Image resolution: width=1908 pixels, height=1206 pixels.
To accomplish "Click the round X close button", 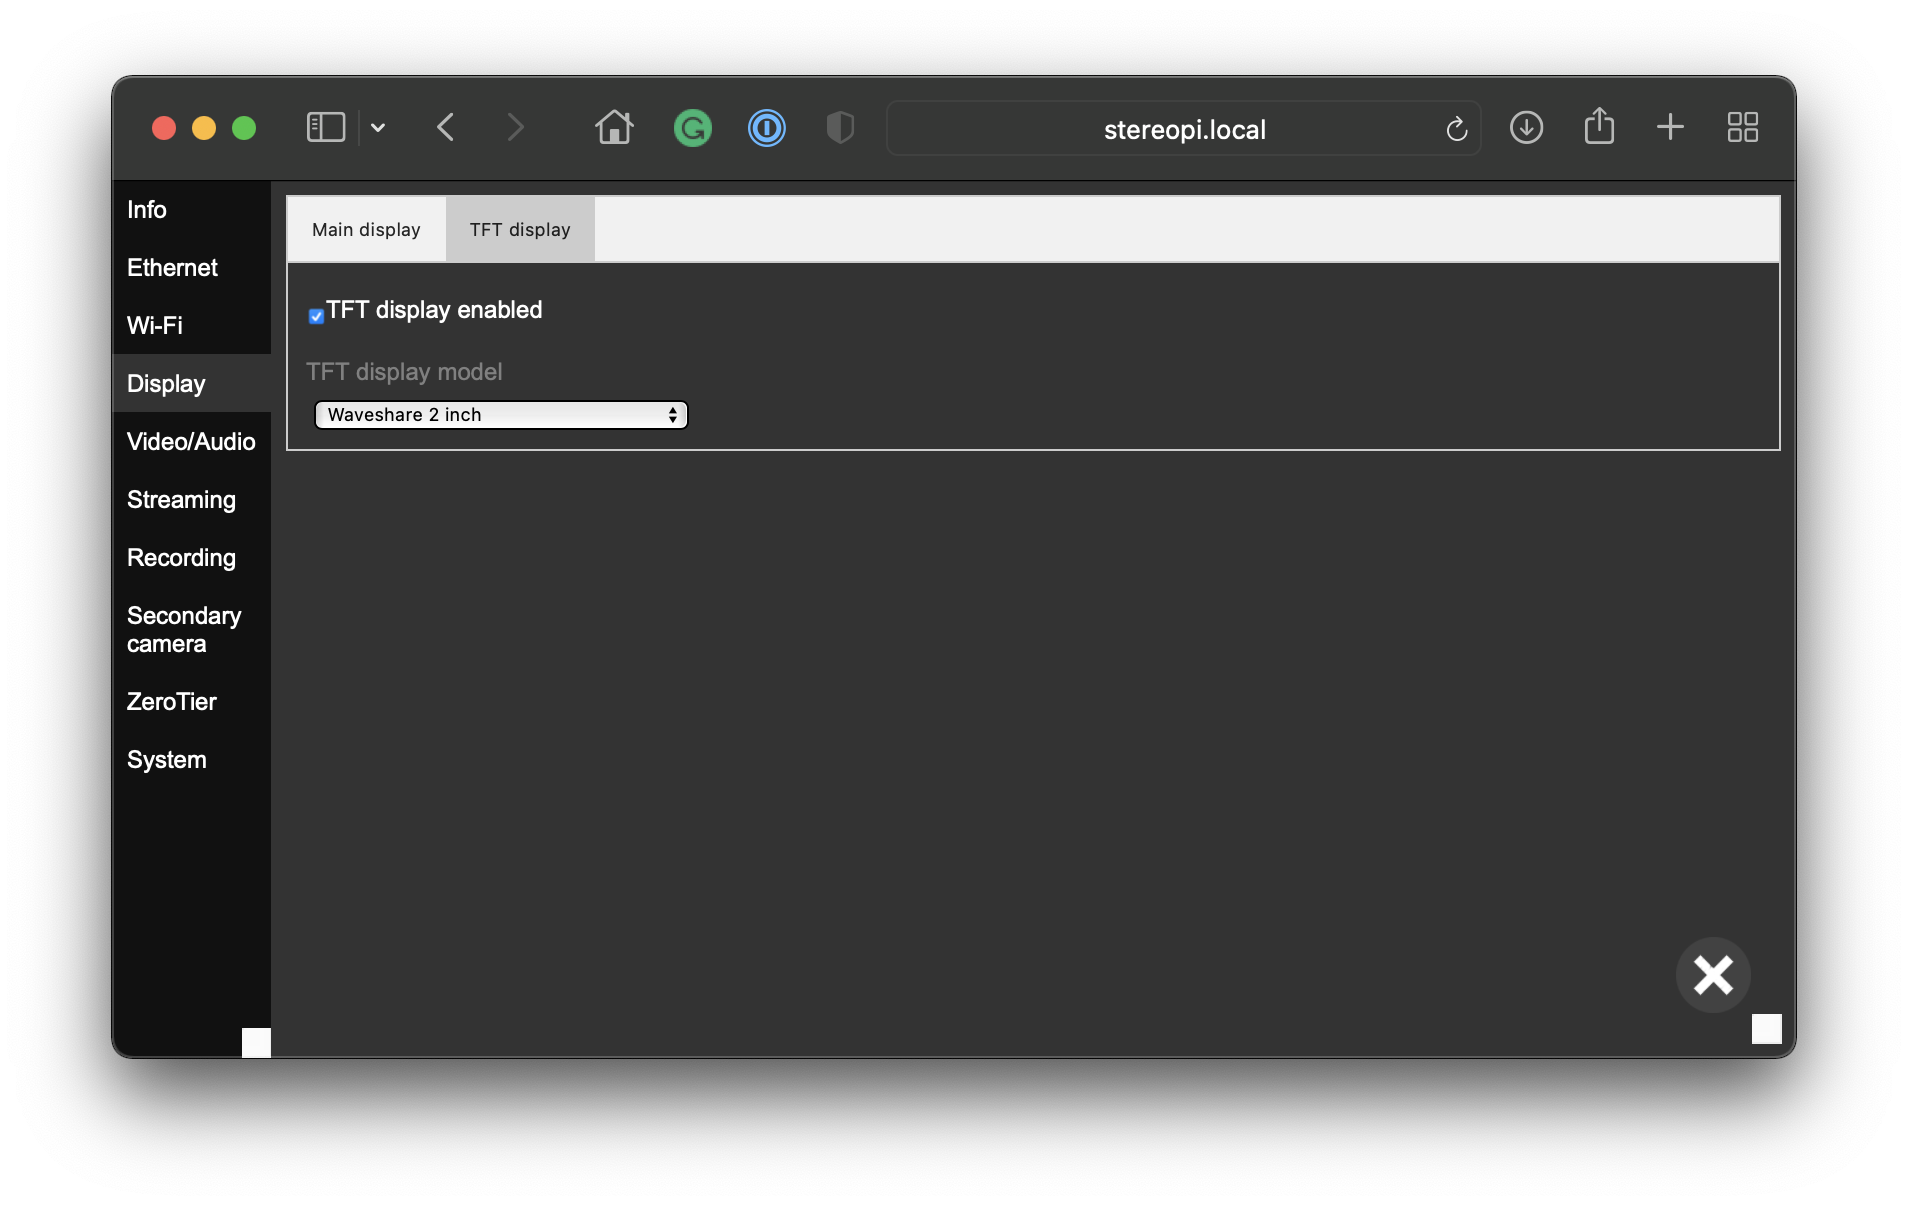I will 1713,975.
